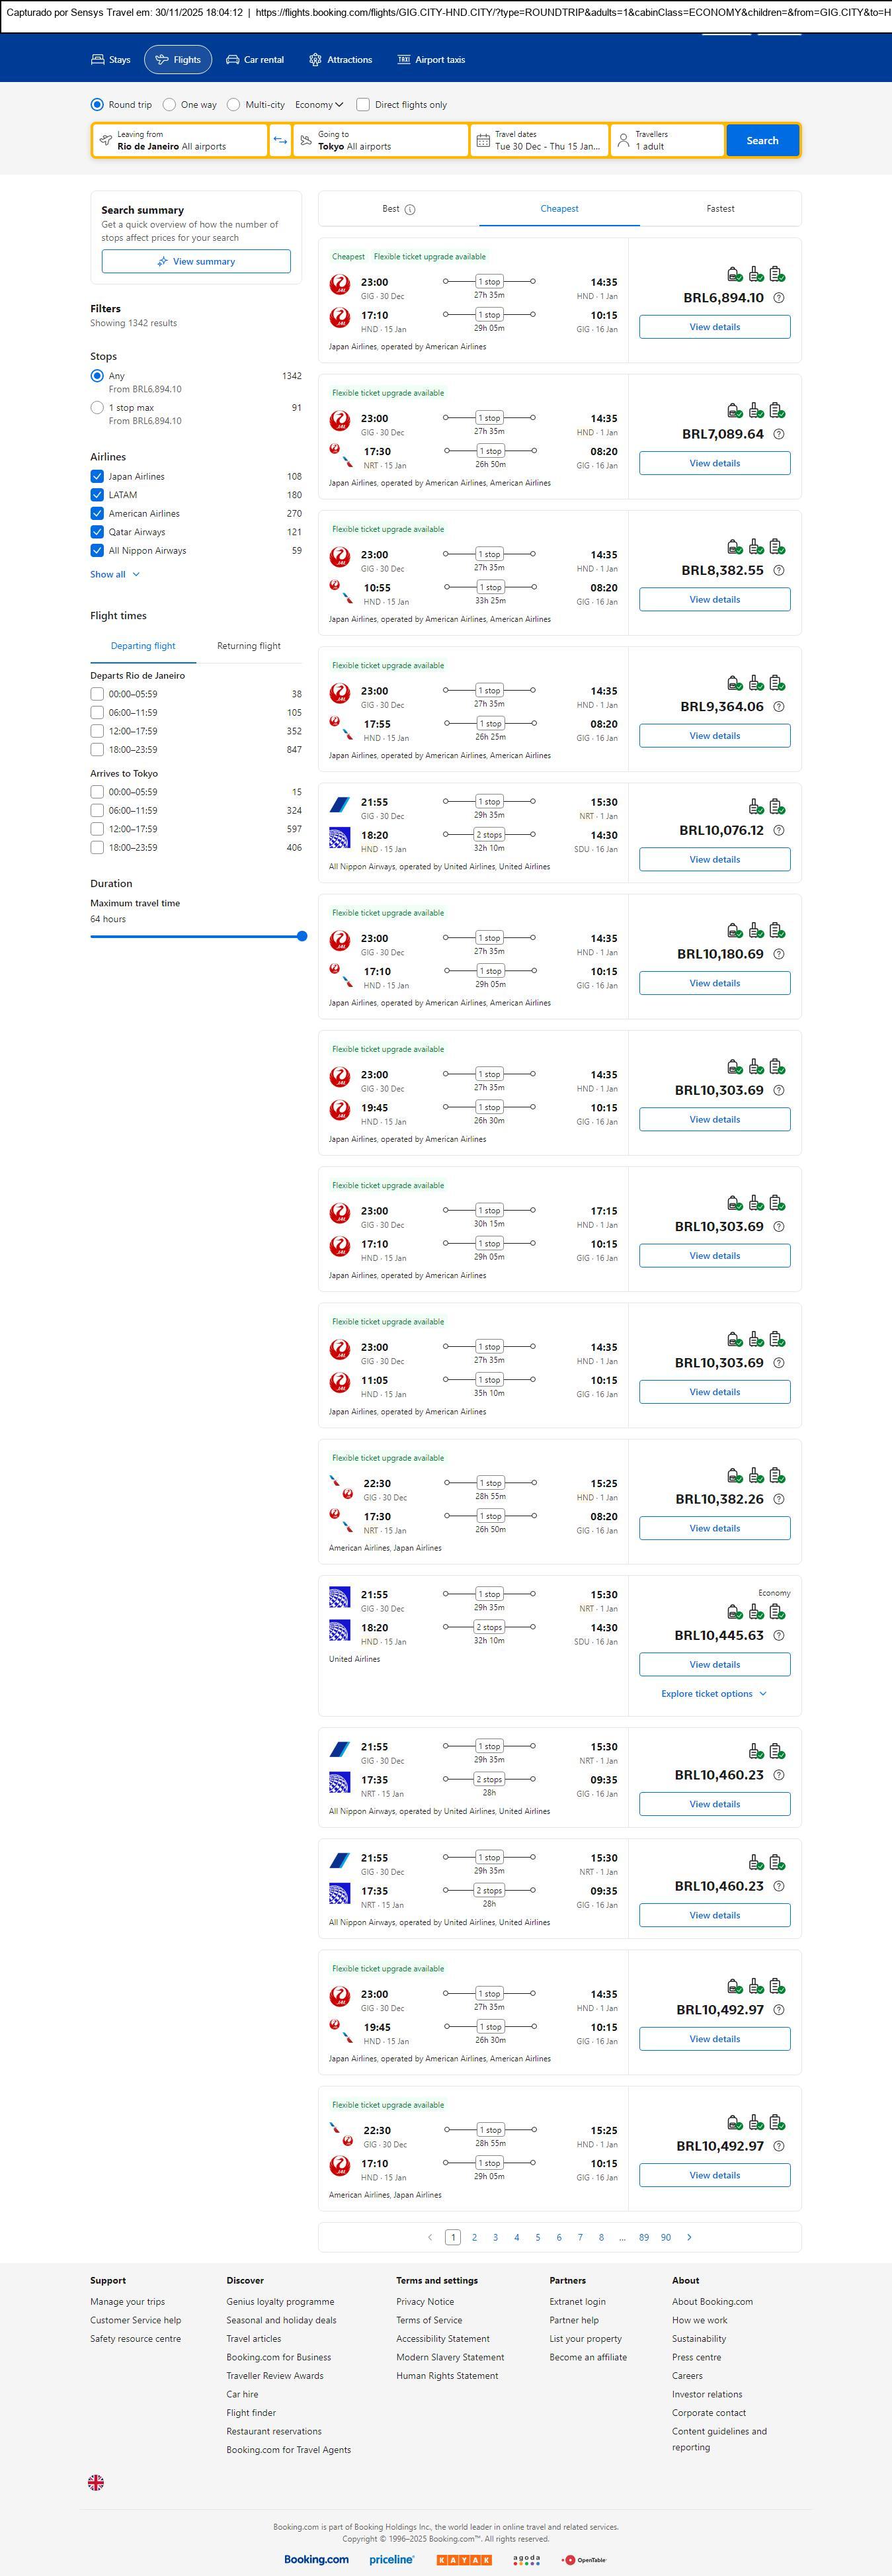Select the 1 stop max radio option
Viewport: 892px width, 2576px height.
(x=97, y=408)
